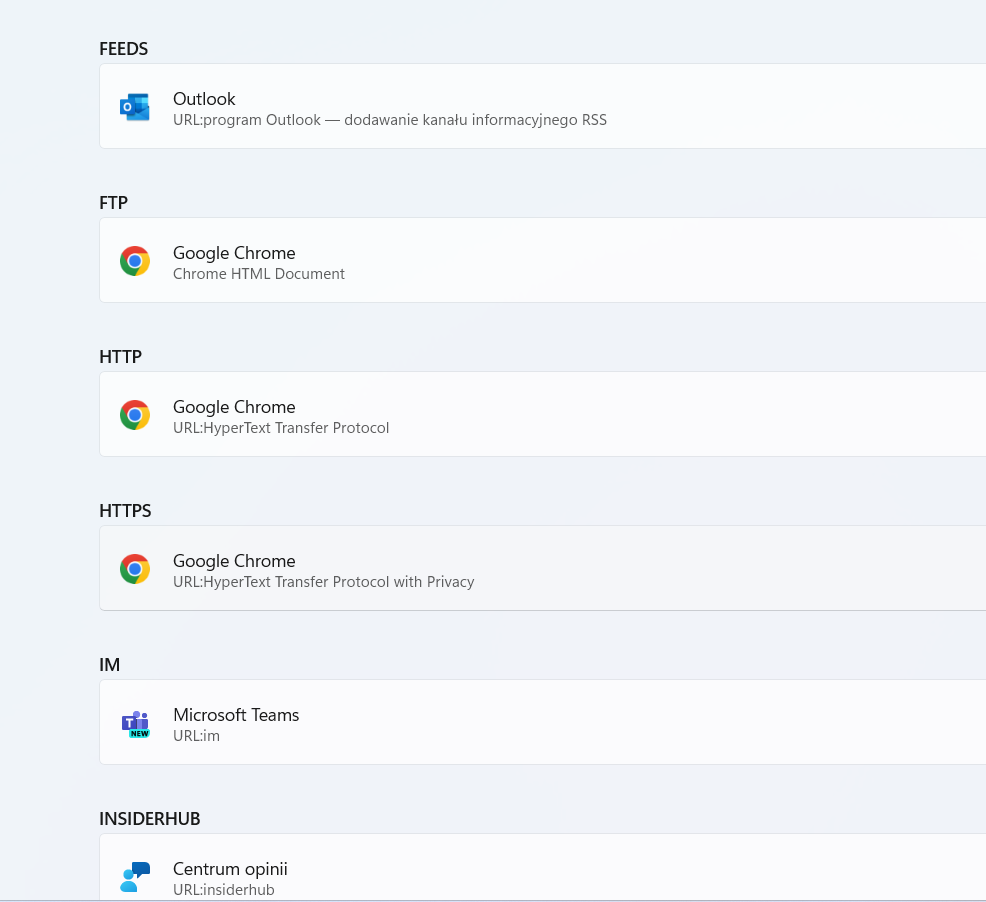This screenshot has height=902, width=986.
Task: Change the HTTP default app card
Action: 543,415
